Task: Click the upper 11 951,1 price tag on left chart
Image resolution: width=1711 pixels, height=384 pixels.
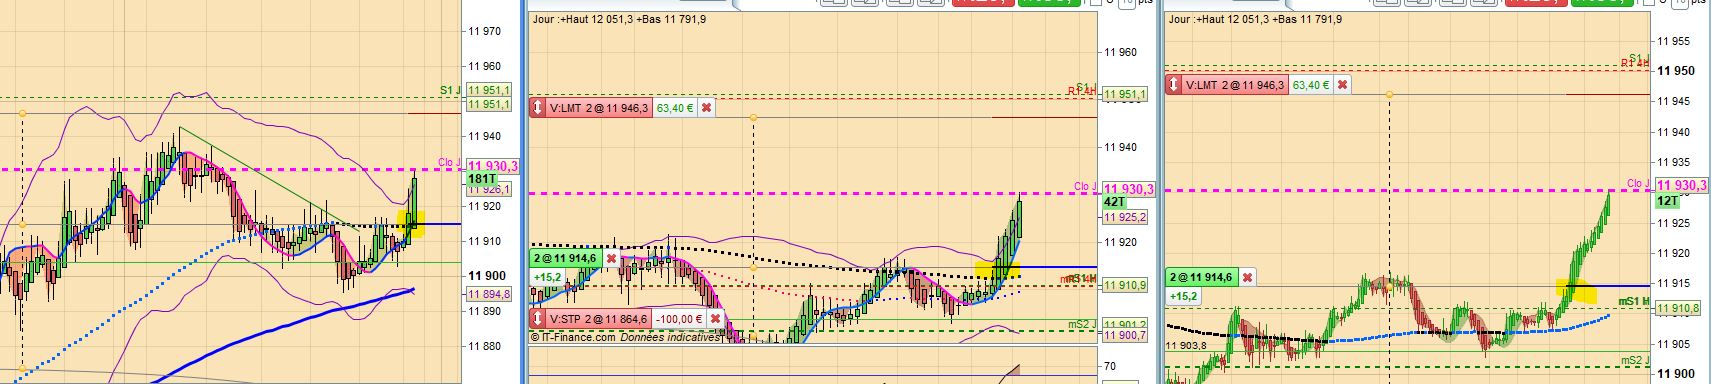Action: [x=490, y=91]
